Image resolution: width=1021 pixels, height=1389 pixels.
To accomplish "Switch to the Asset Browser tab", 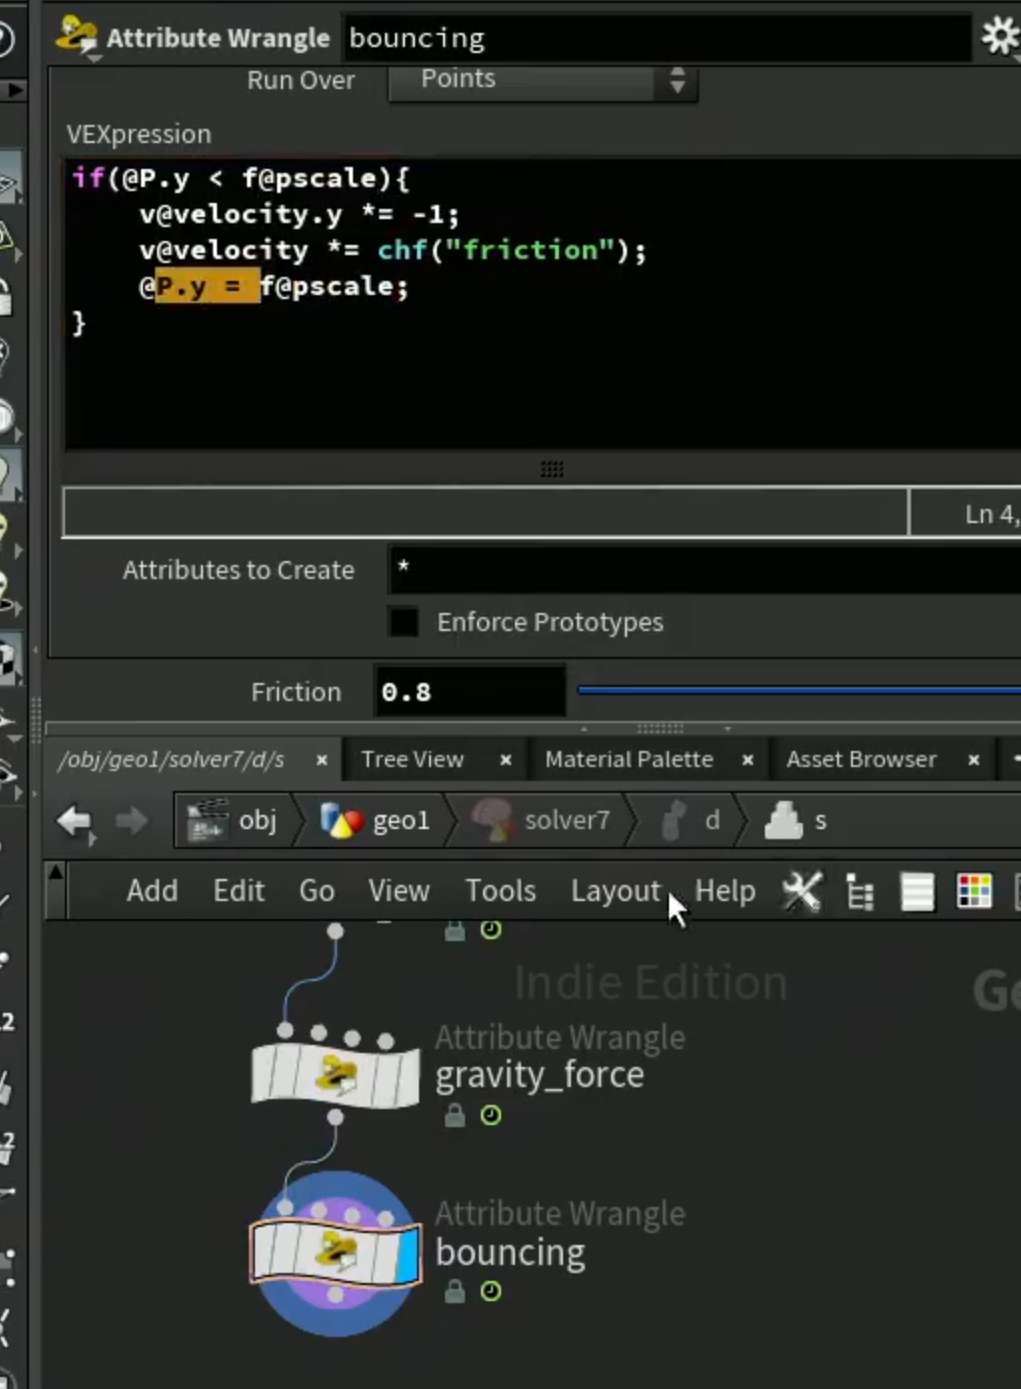I will tap(861, 760).
